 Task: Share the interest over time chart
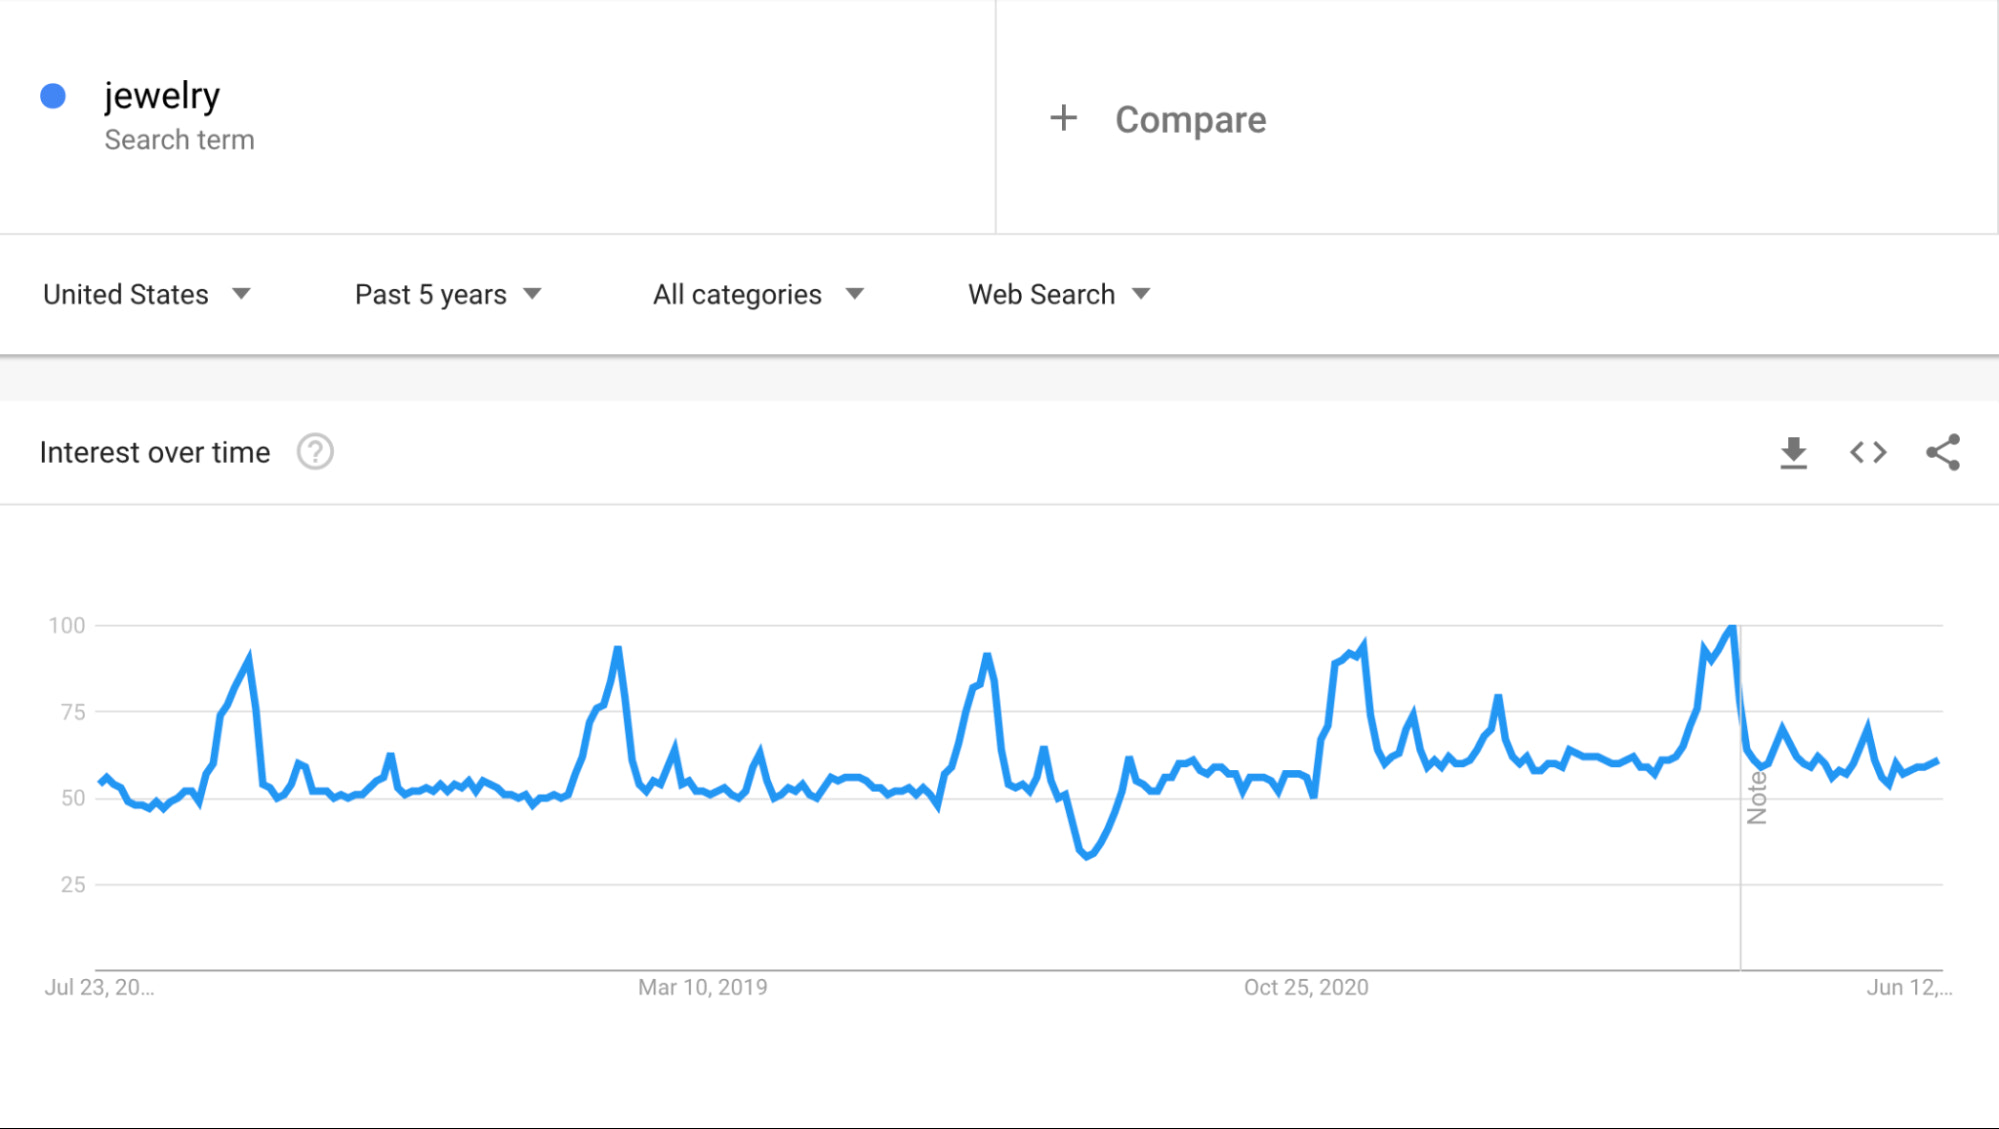(1942, 453)
